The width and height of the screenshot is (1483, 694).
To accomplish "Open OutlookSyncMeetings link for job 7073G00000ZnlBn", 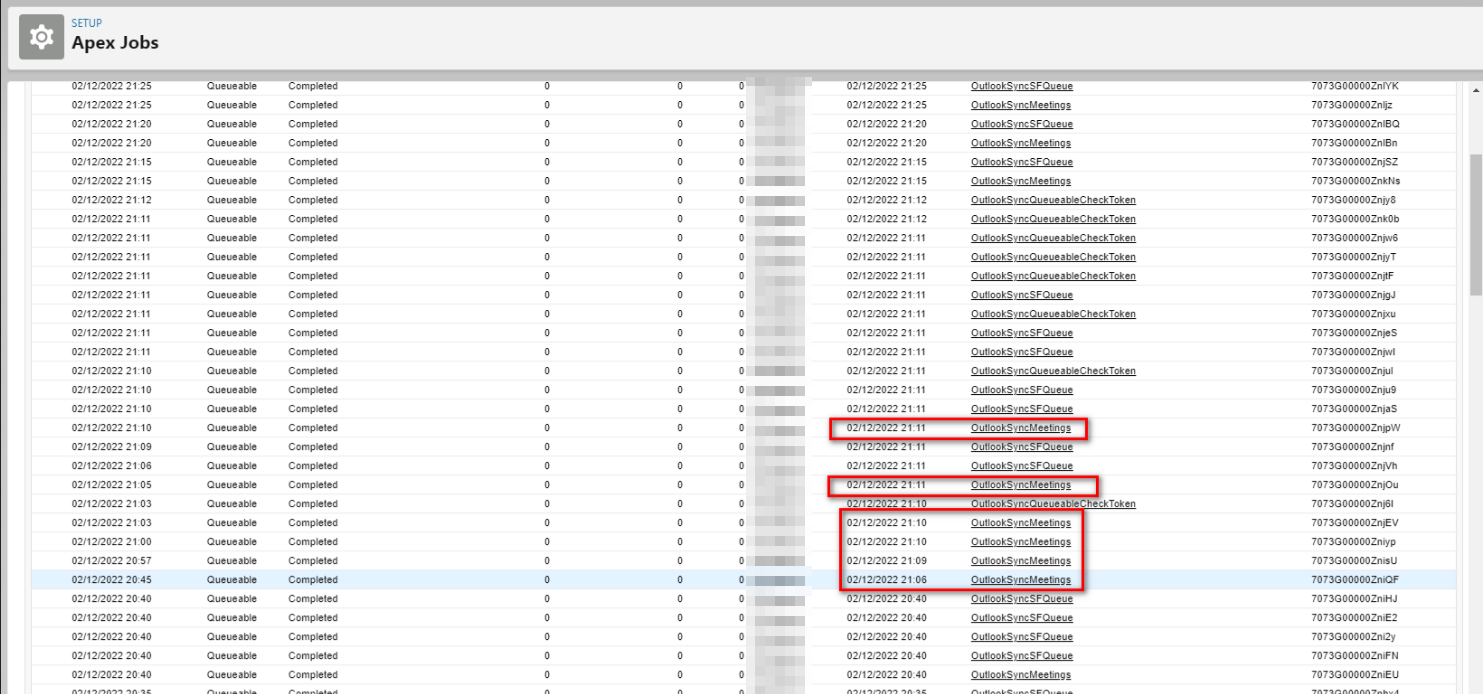I will point(1020,143).
